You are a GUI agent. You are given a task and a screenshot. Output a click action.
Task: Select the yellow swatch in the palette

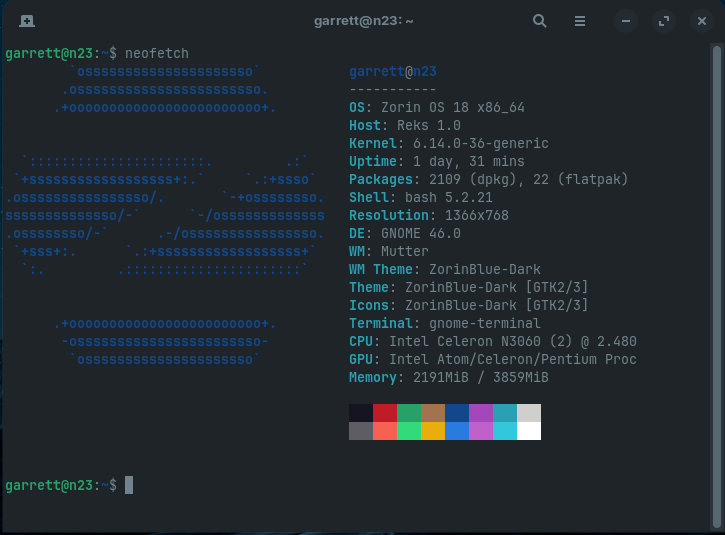(433, 431)
